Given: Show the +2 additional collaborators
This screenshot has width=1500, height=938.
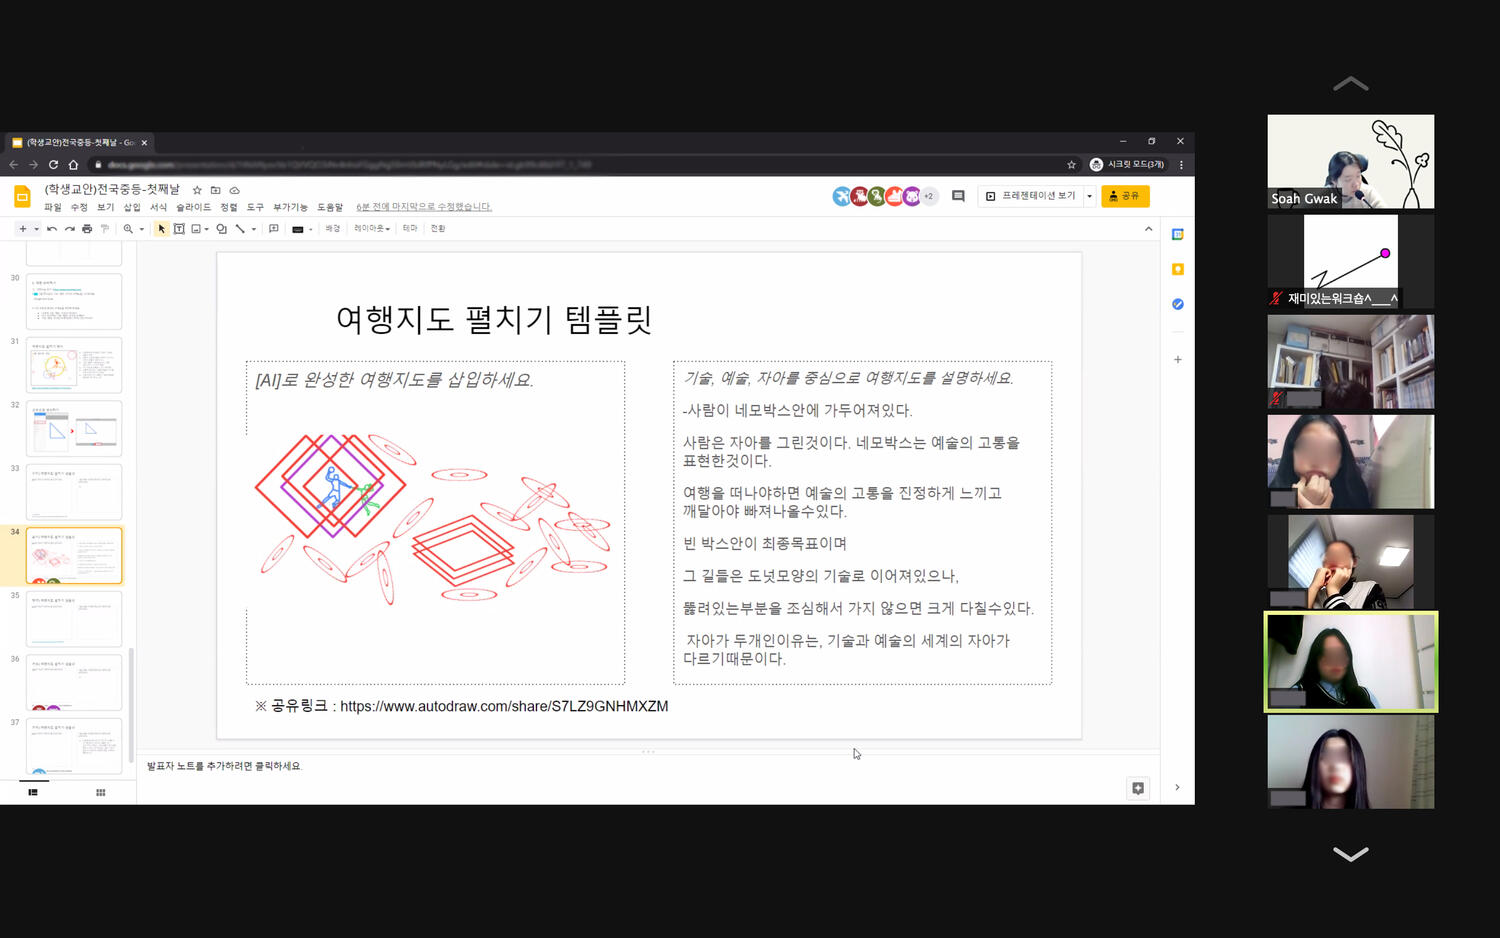Looking at the screenshot, I should (x=929, y=196).
